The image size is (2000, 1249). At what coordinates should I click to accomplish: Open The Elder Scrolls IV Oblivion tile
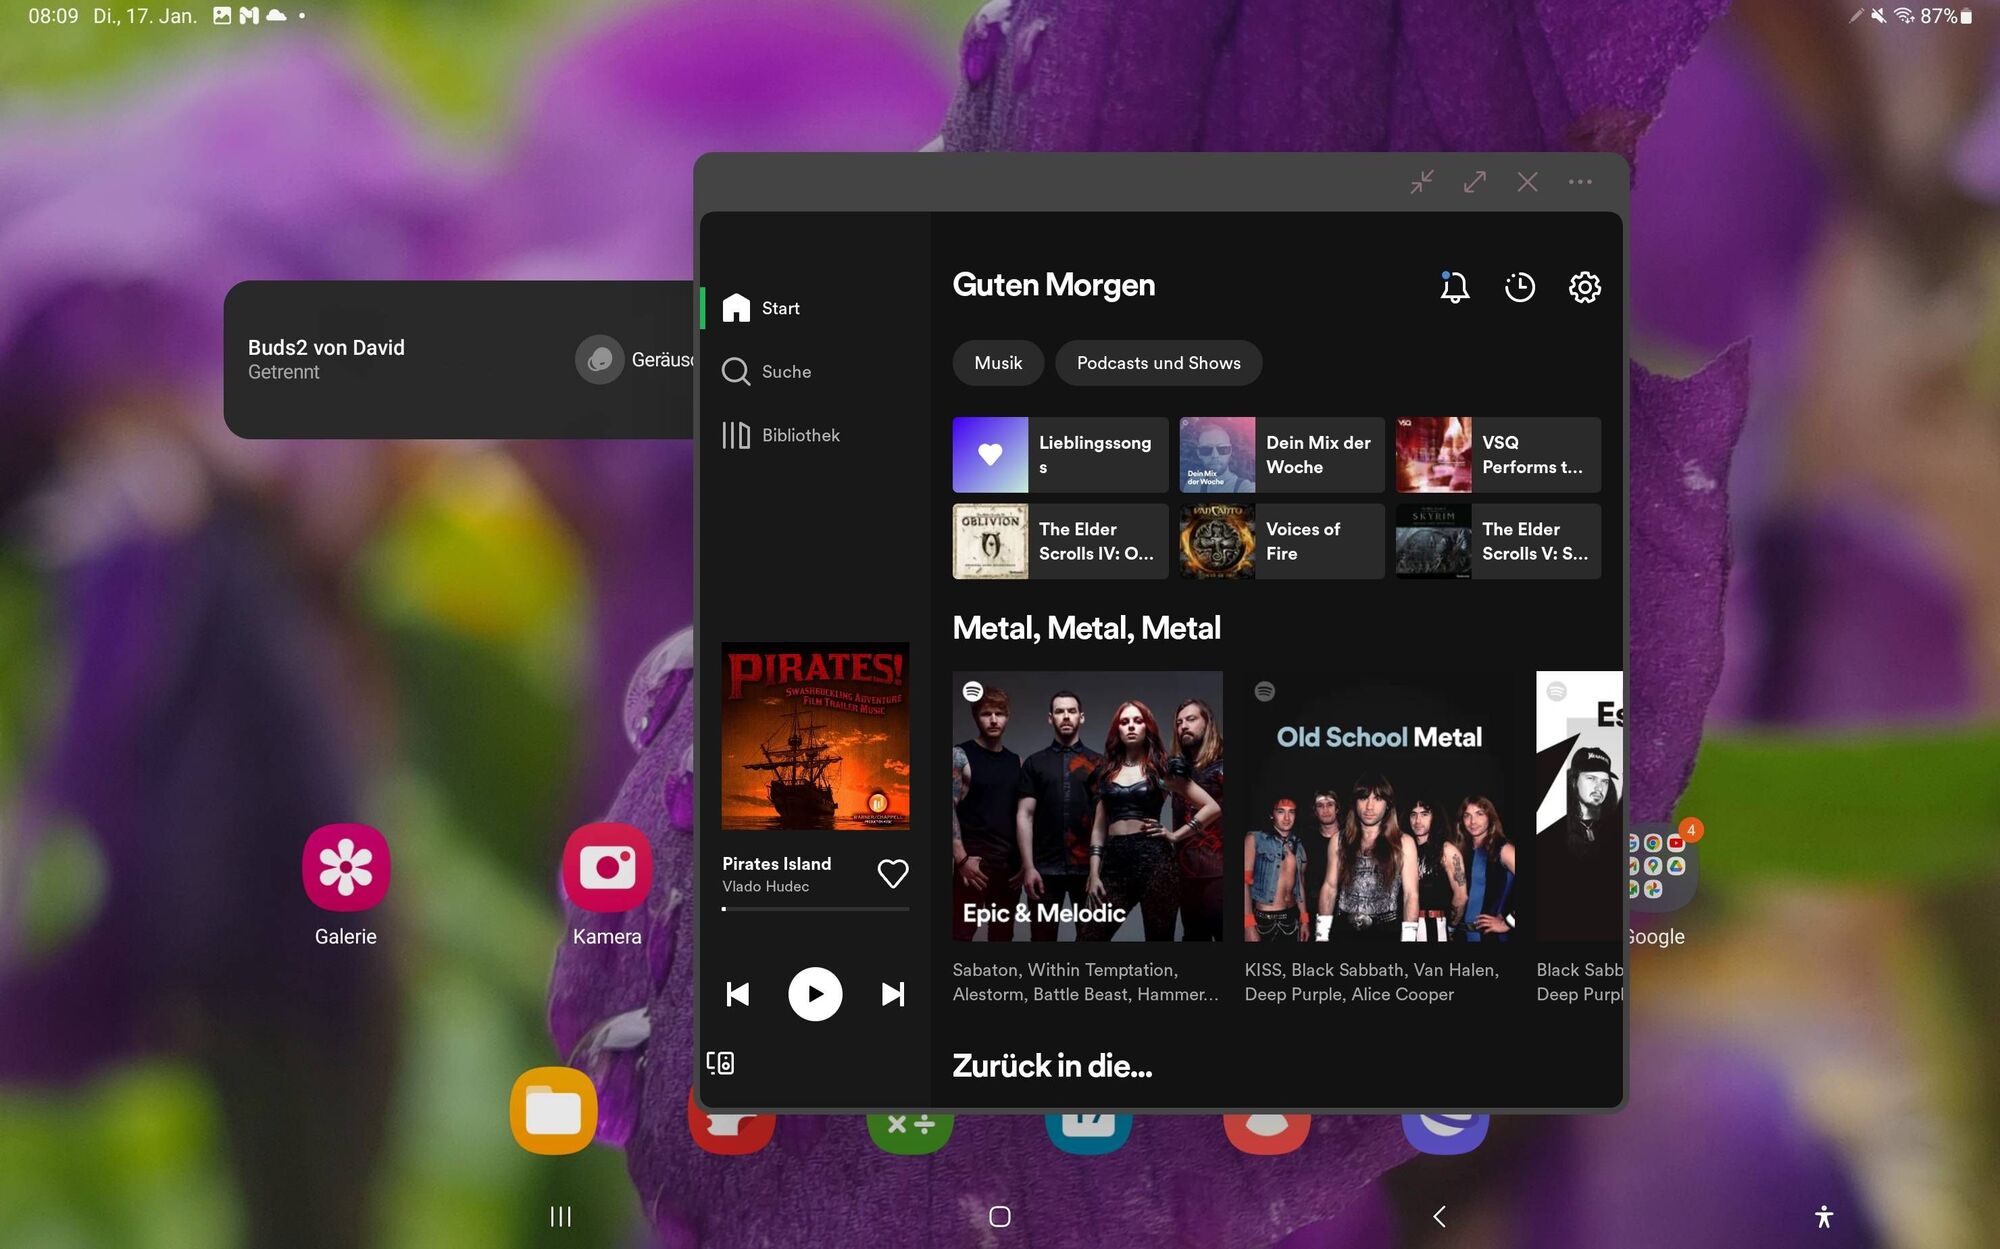(1060, 541)
